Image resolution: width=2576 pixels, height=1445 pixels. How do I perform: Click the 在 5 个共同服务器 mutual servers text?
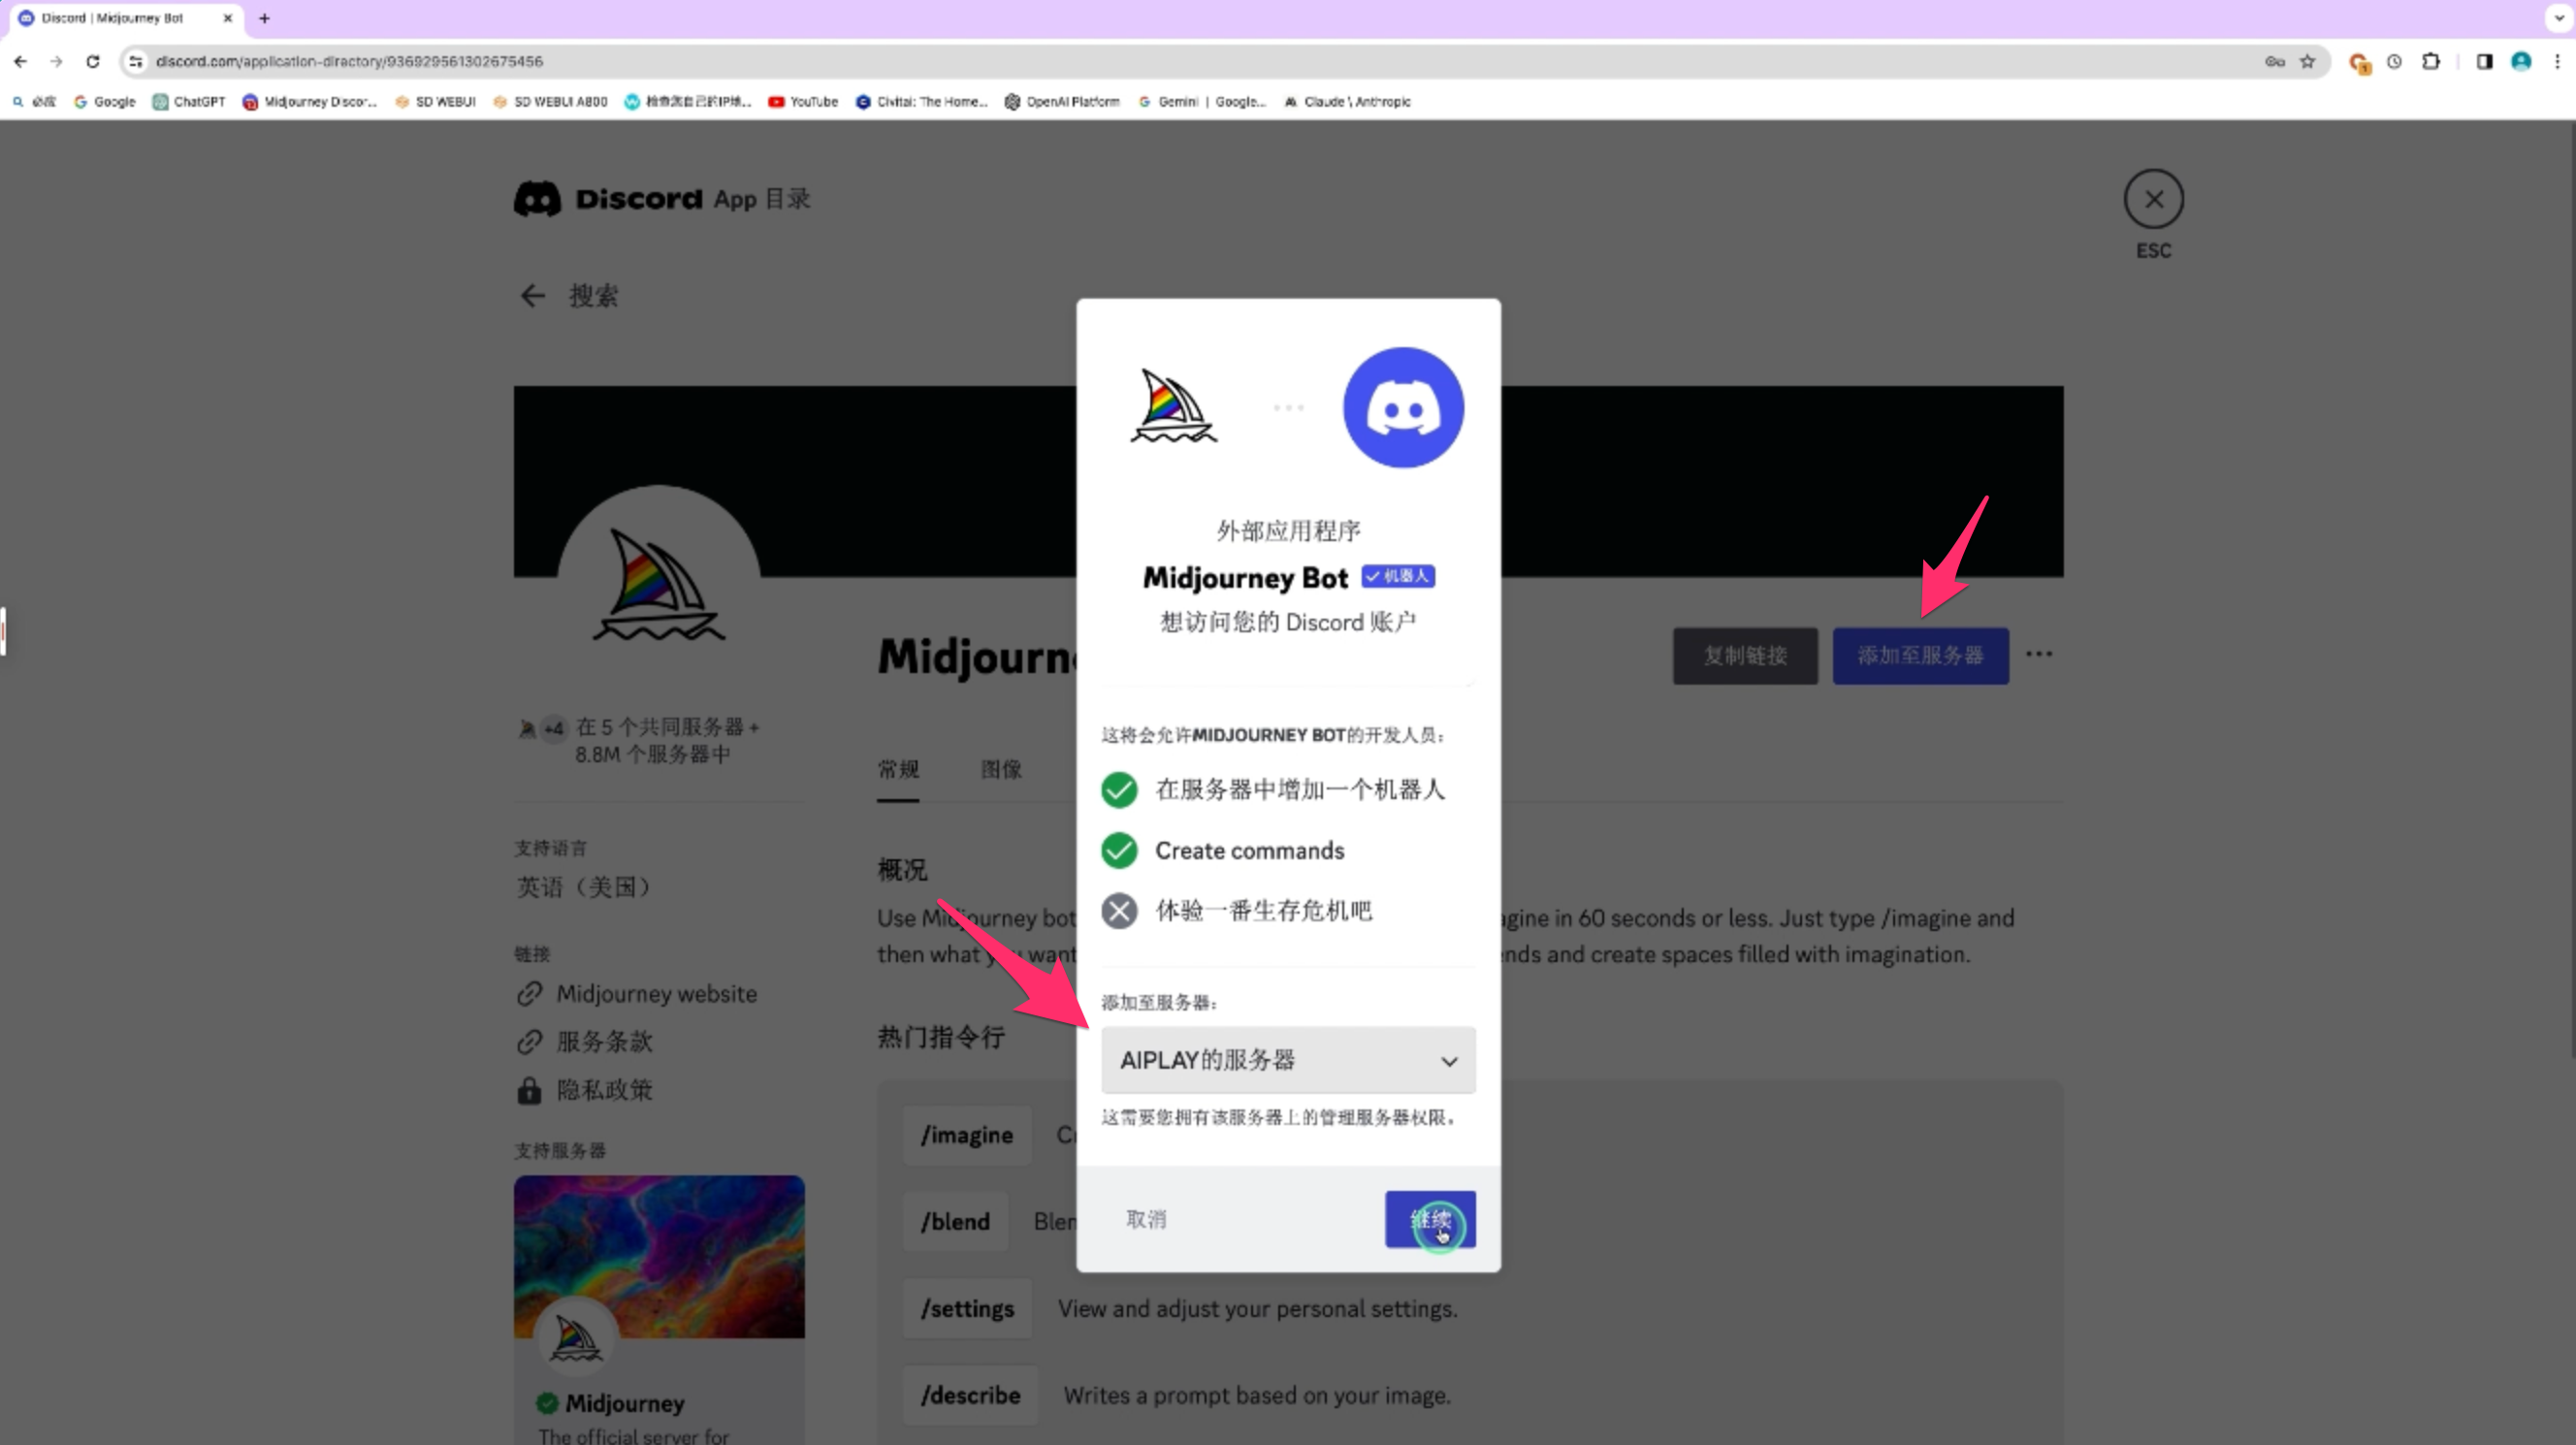[x=667, y=740]
